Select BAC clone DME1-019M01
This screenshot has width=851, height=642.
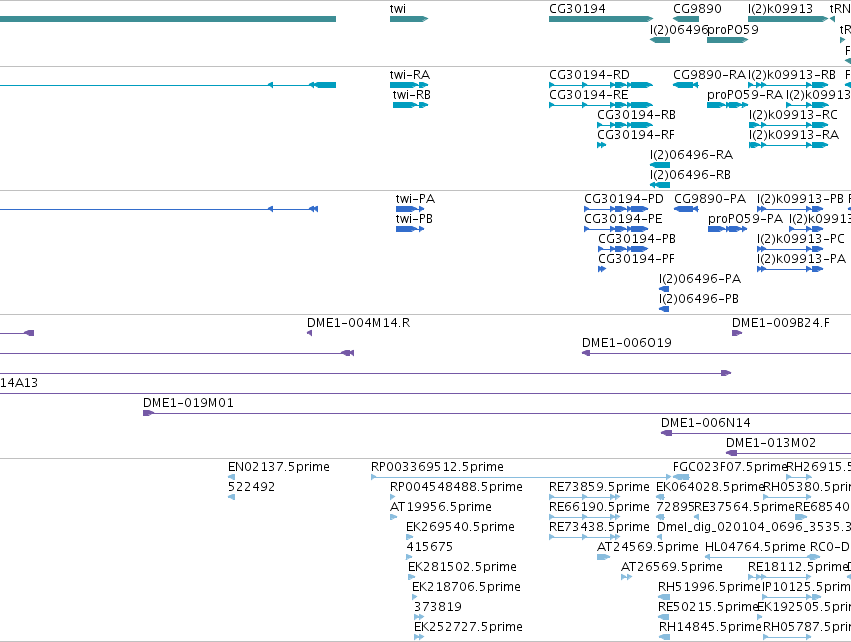(497, 414)
